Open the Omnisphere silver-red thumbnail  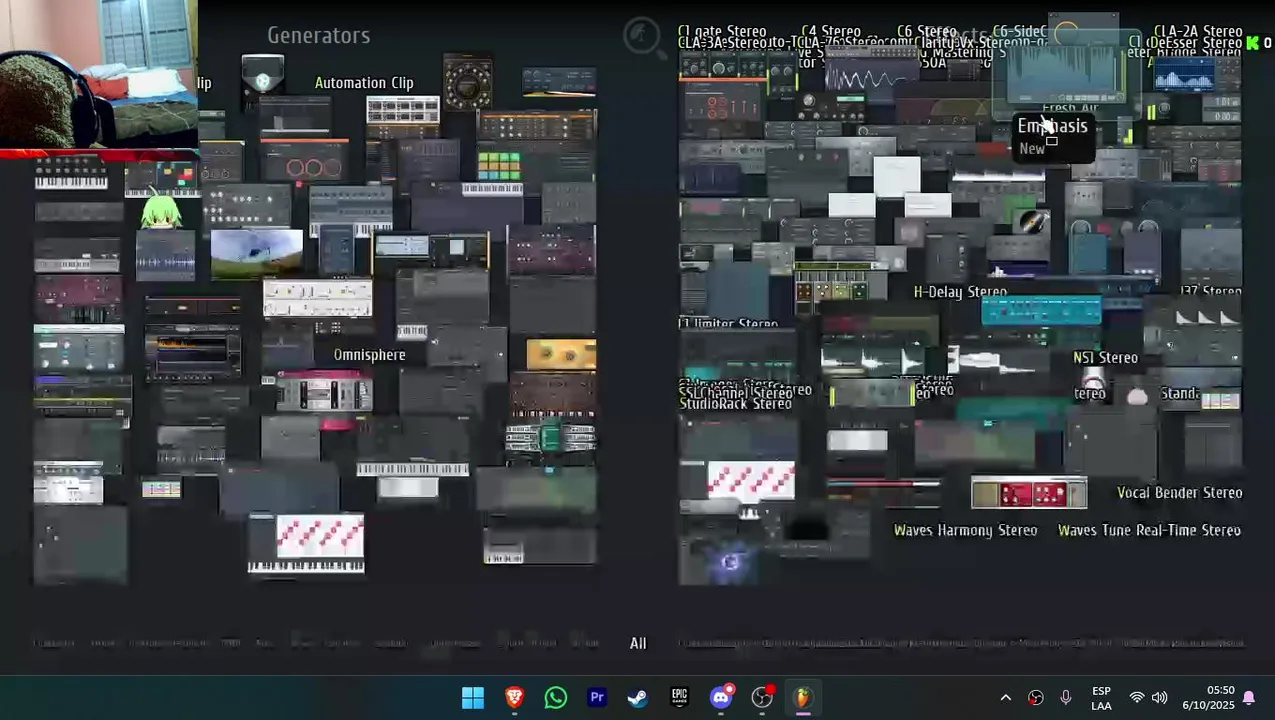click(323, 391)
